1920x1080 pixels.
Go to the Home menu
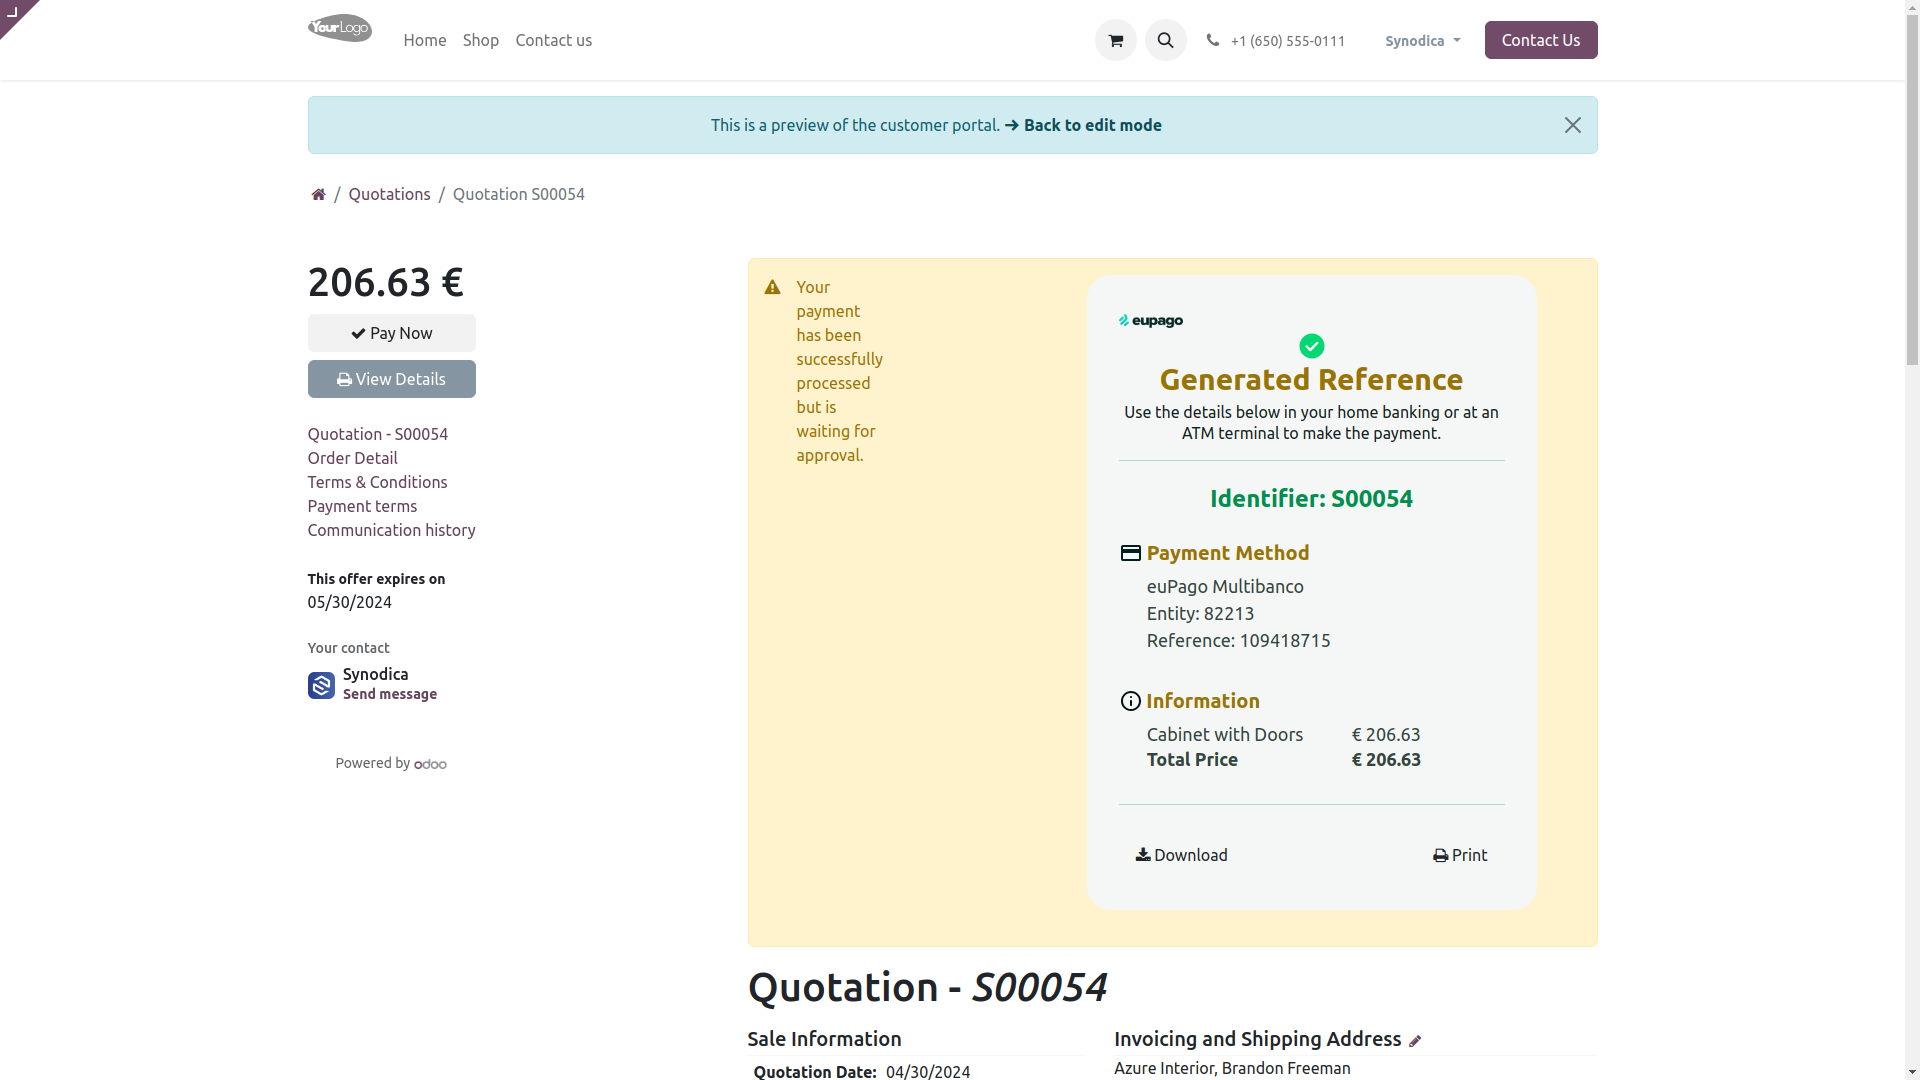425,40
